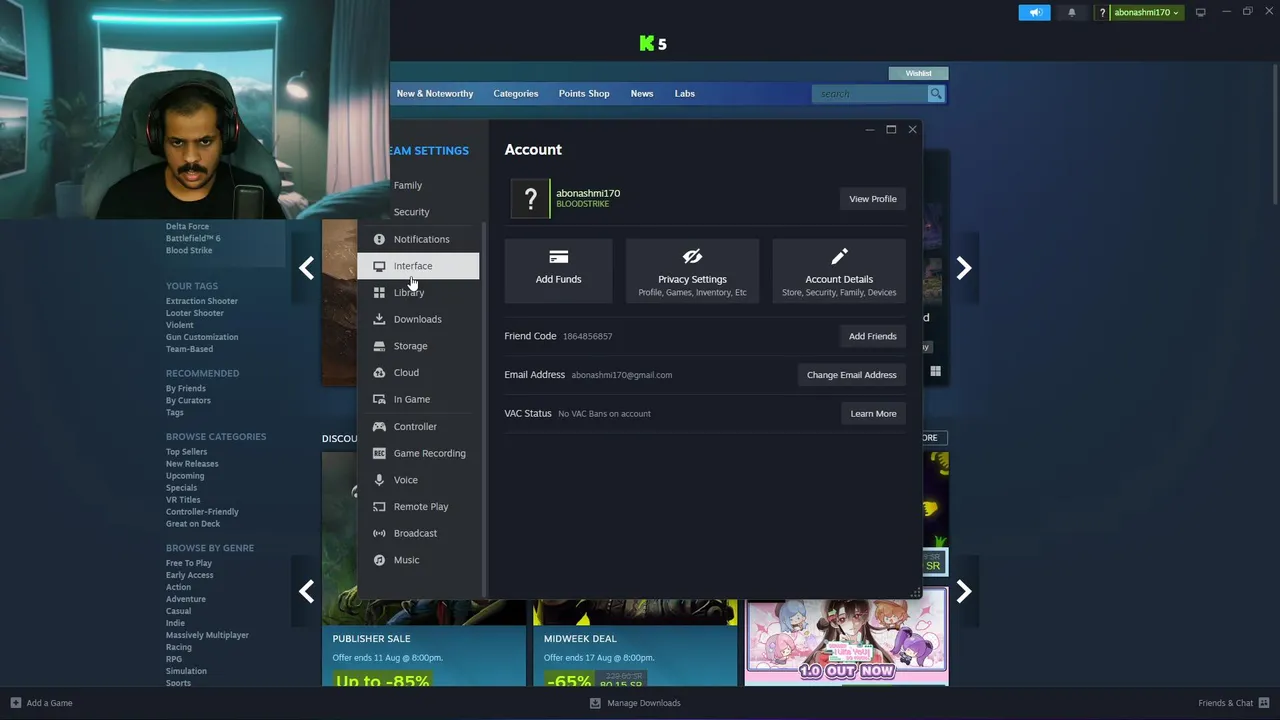The width and height of the screenshot is (1280, 720).
Task: Open Manage Downloads
Action: click(x=635, y=703)
